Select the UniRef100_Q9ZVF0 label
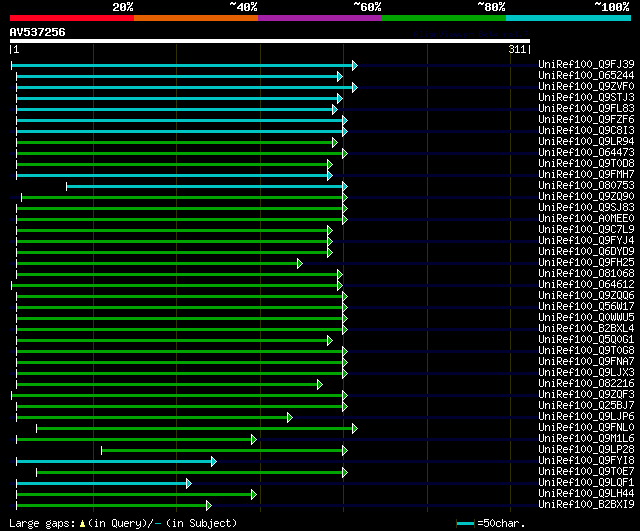 586,86
